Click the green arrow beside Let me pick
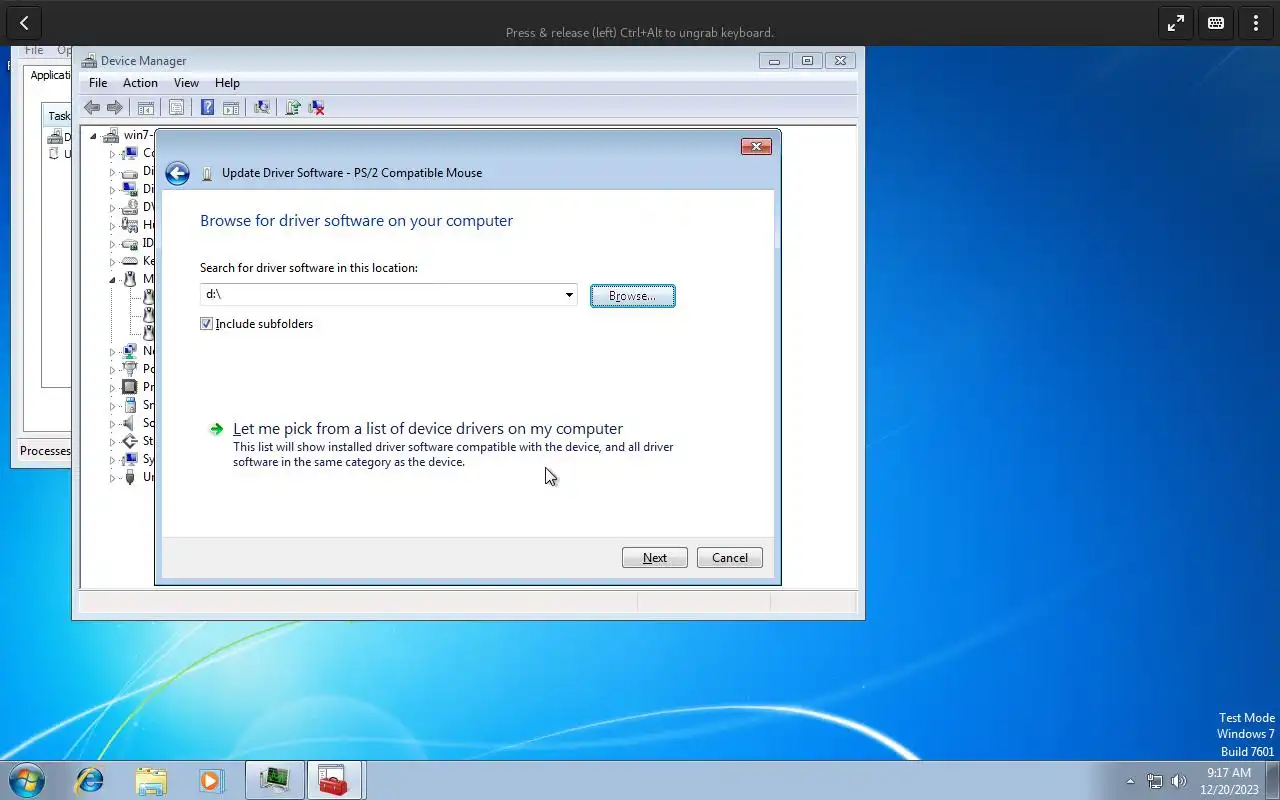 (x=216, y=429)
